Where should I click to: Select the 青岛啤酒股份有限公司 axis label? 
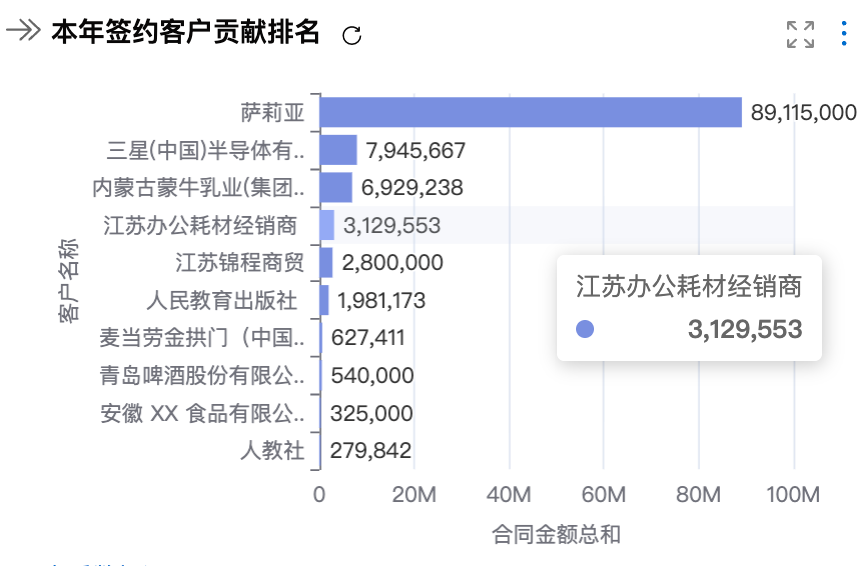click(x=201, y=376)
